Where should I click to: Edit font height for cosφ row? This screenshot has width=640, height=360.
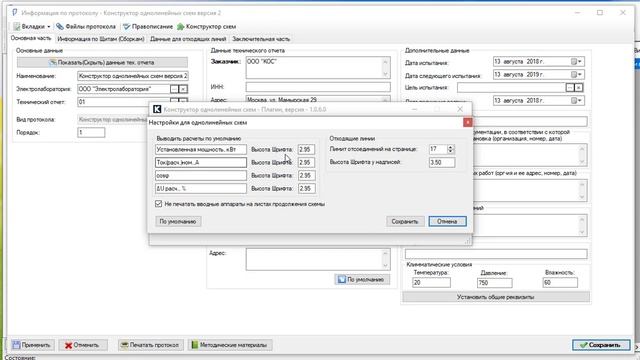[306, 176]
